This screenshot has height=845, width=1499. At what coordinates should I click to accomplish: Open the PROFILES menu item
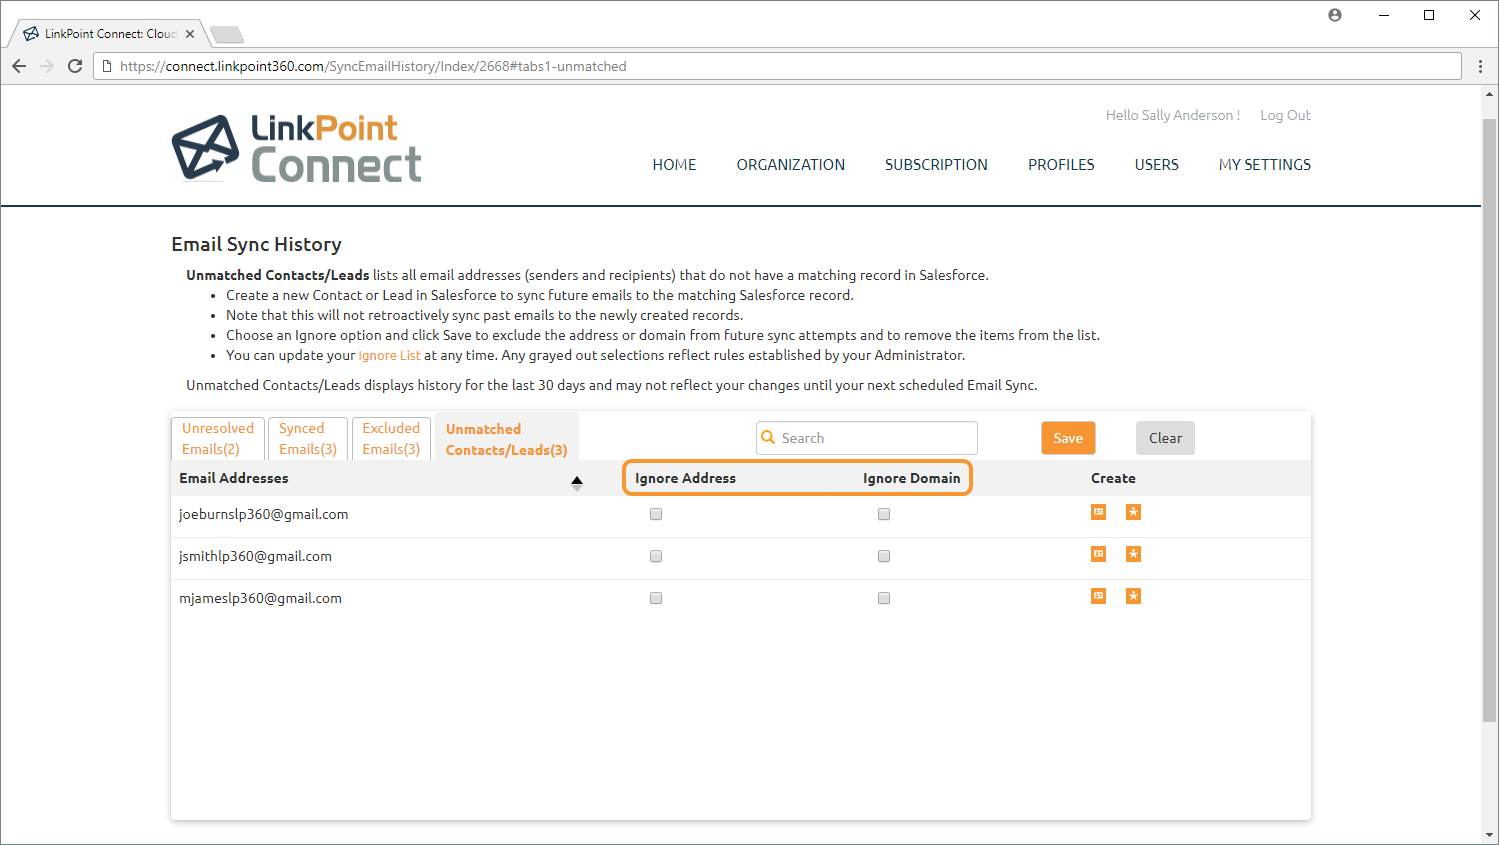click(x=1061, y=165)
